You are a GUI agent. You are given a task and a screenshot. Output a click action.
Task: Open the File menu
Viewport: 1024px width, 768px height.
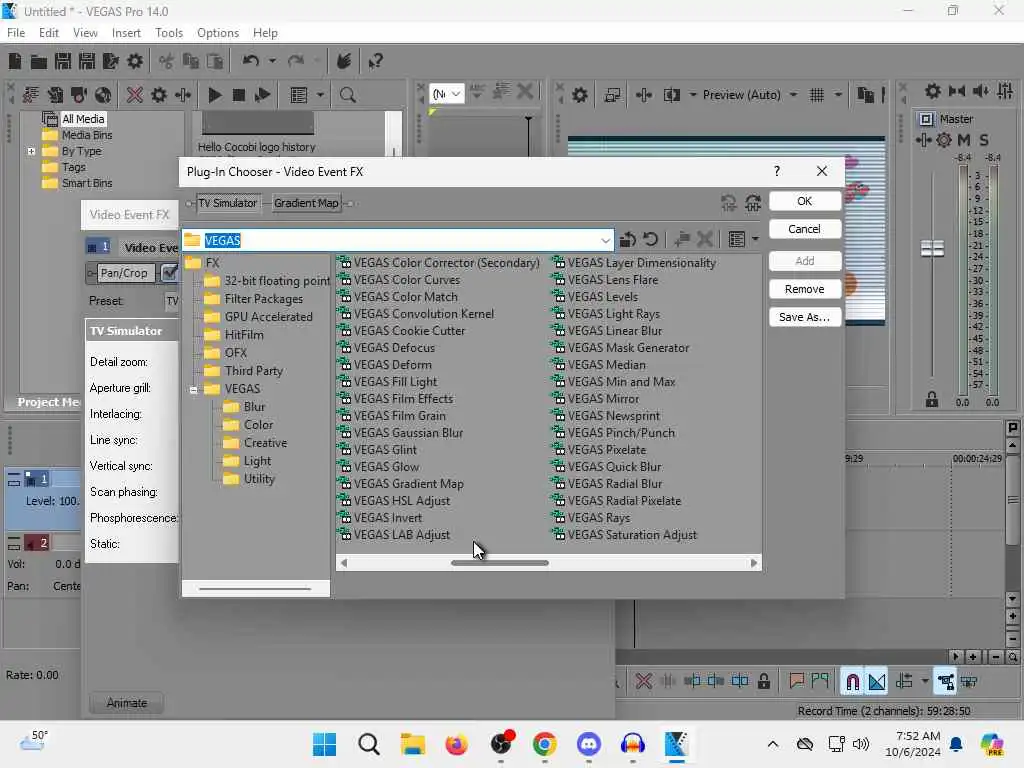16,33
